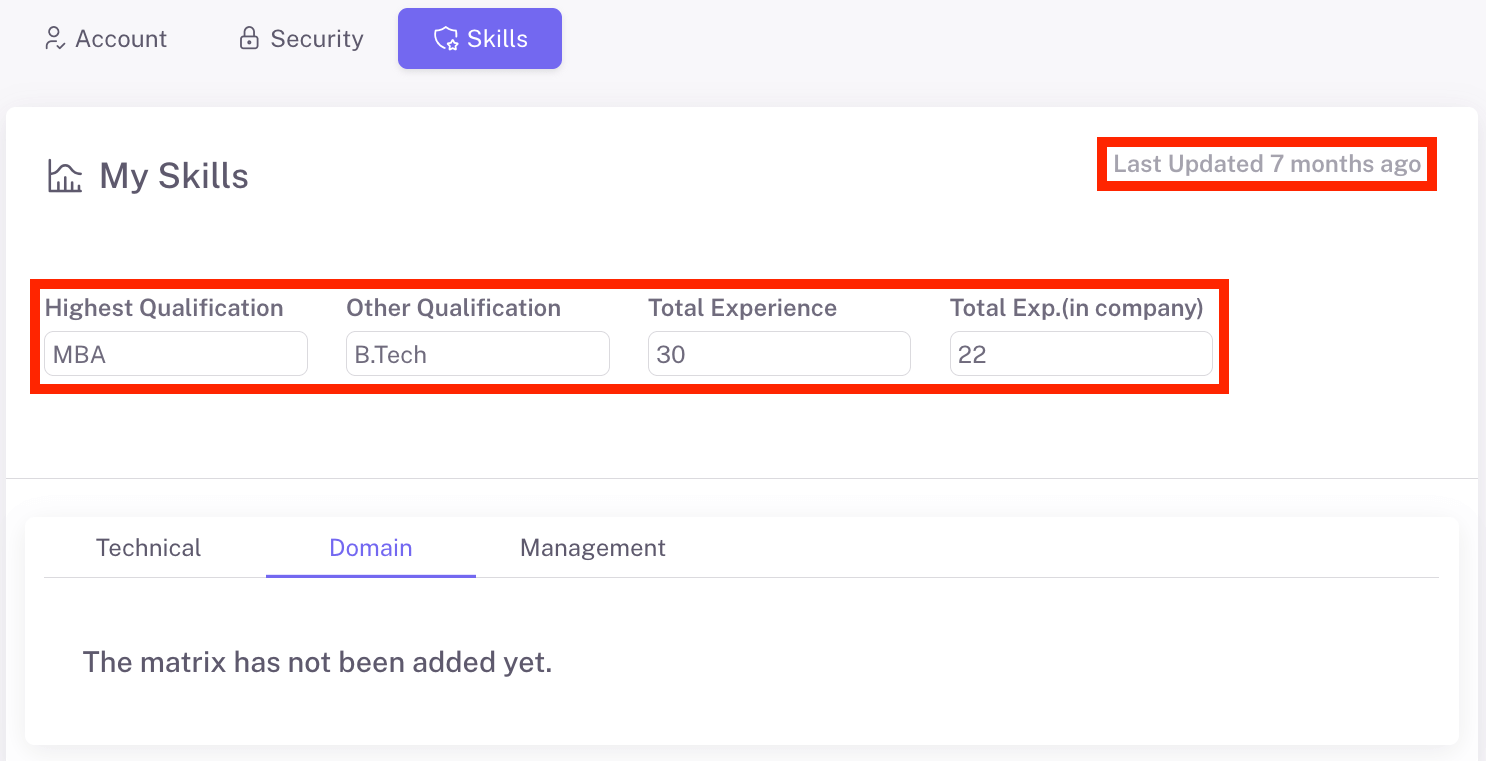Click the Highest Qualification field containing MBA

pos(176,354)
